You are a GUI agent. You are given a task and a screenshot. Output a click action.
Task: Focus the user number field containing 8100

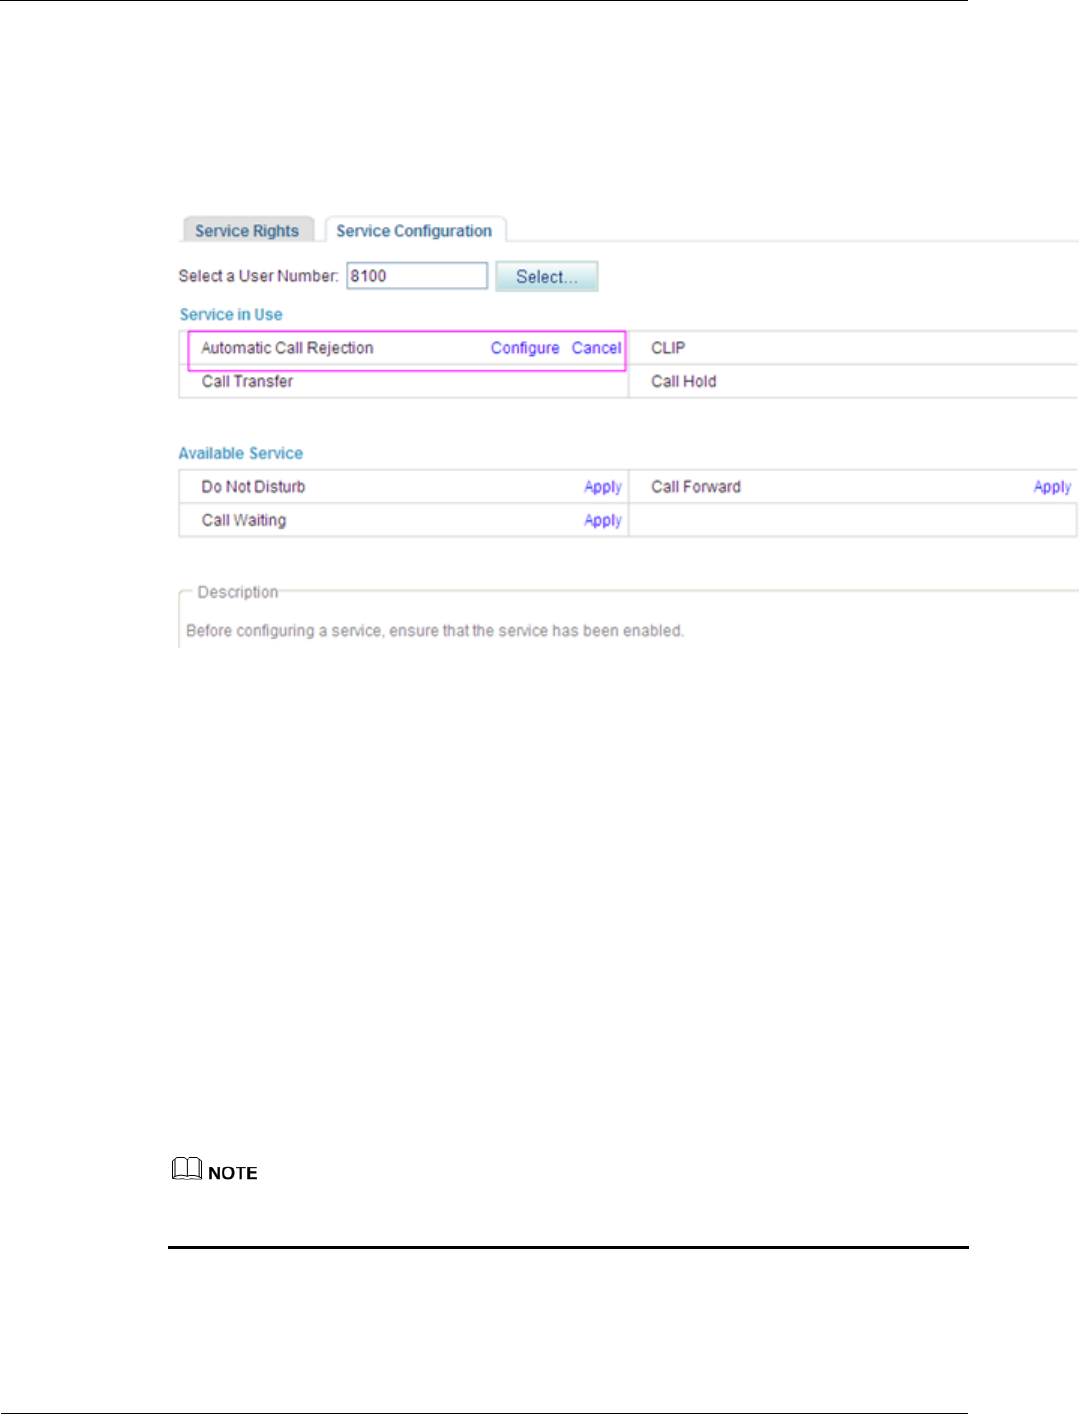click(x=417, y=276)
